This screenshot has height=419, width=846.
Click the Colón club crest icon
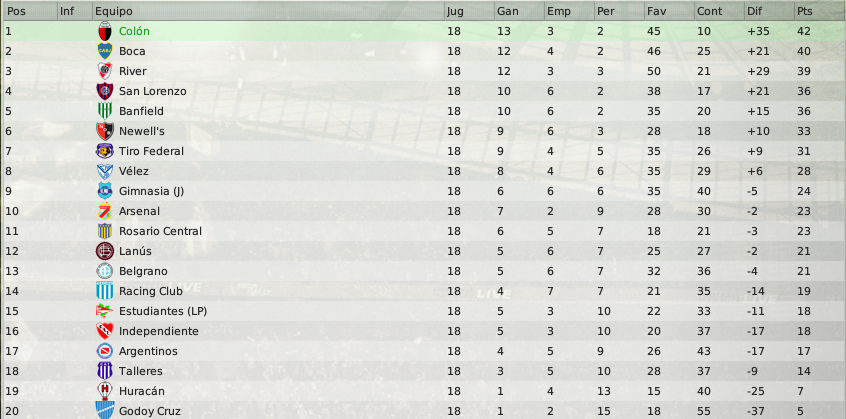coord(105,31)
